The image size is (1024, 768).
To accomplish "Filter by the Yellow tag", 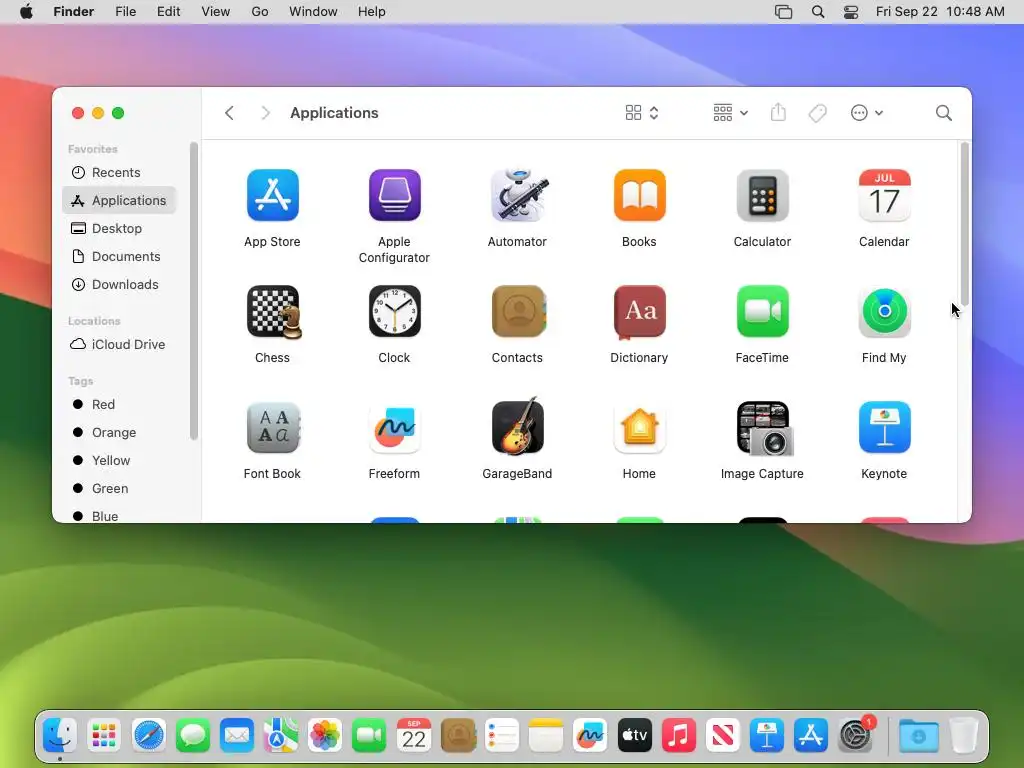I will pos(120,461).
